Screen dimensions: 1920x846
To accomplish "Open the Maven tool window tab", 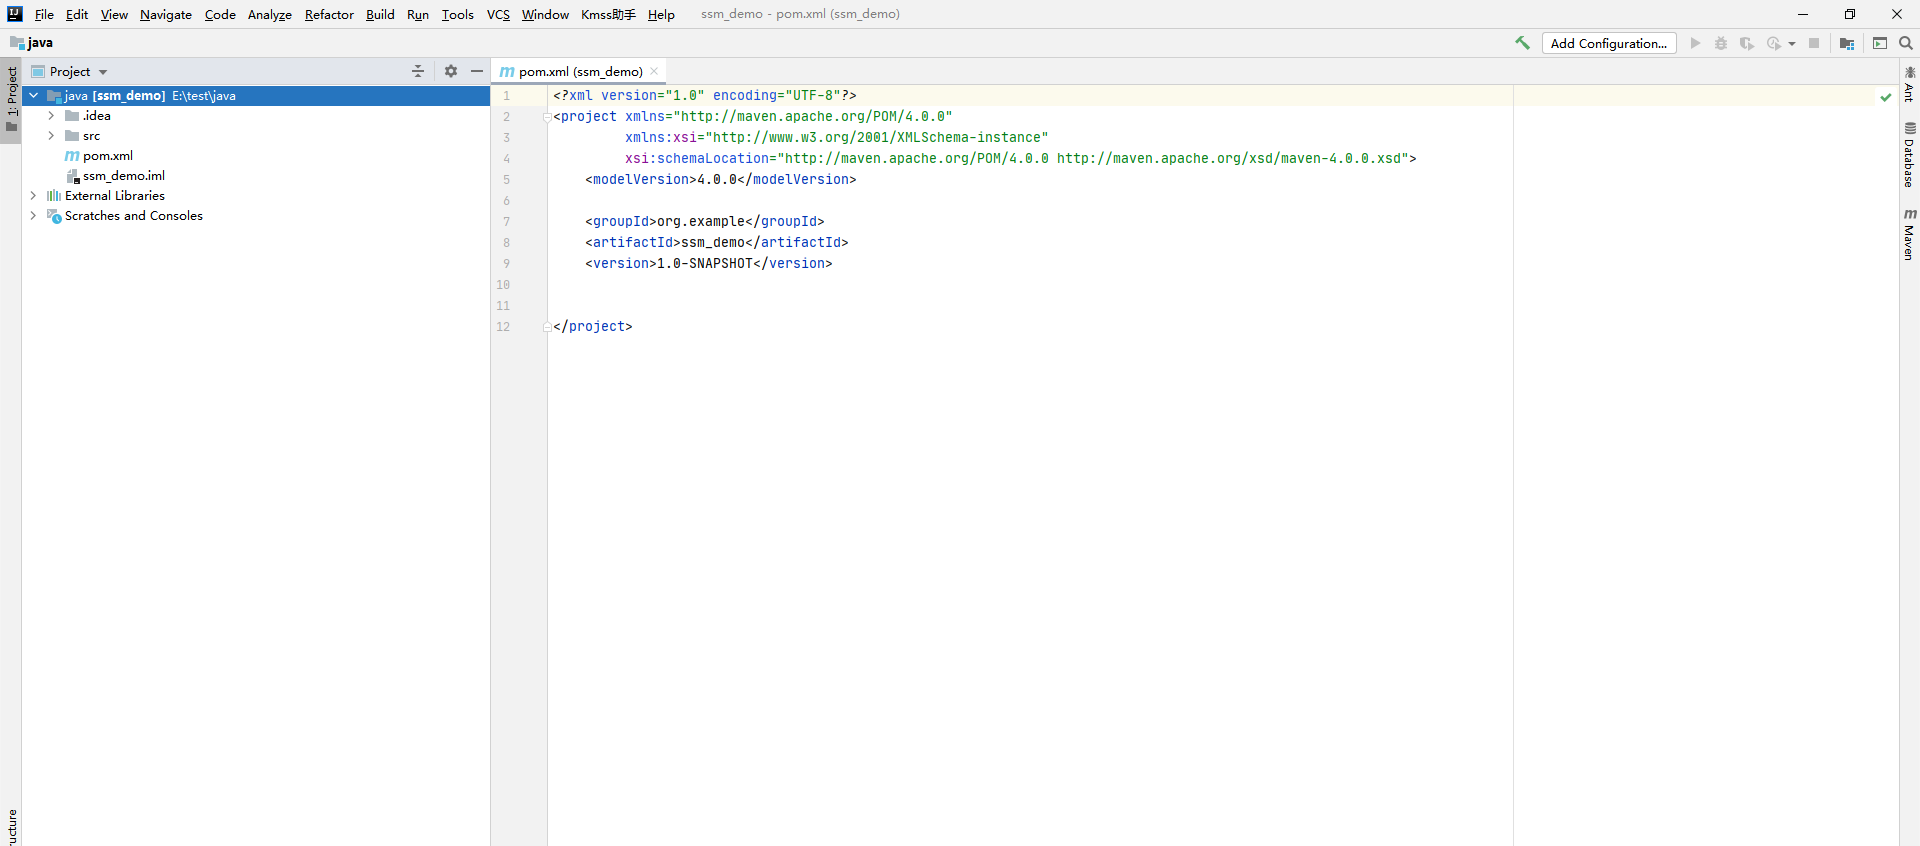I will 1909,235.
